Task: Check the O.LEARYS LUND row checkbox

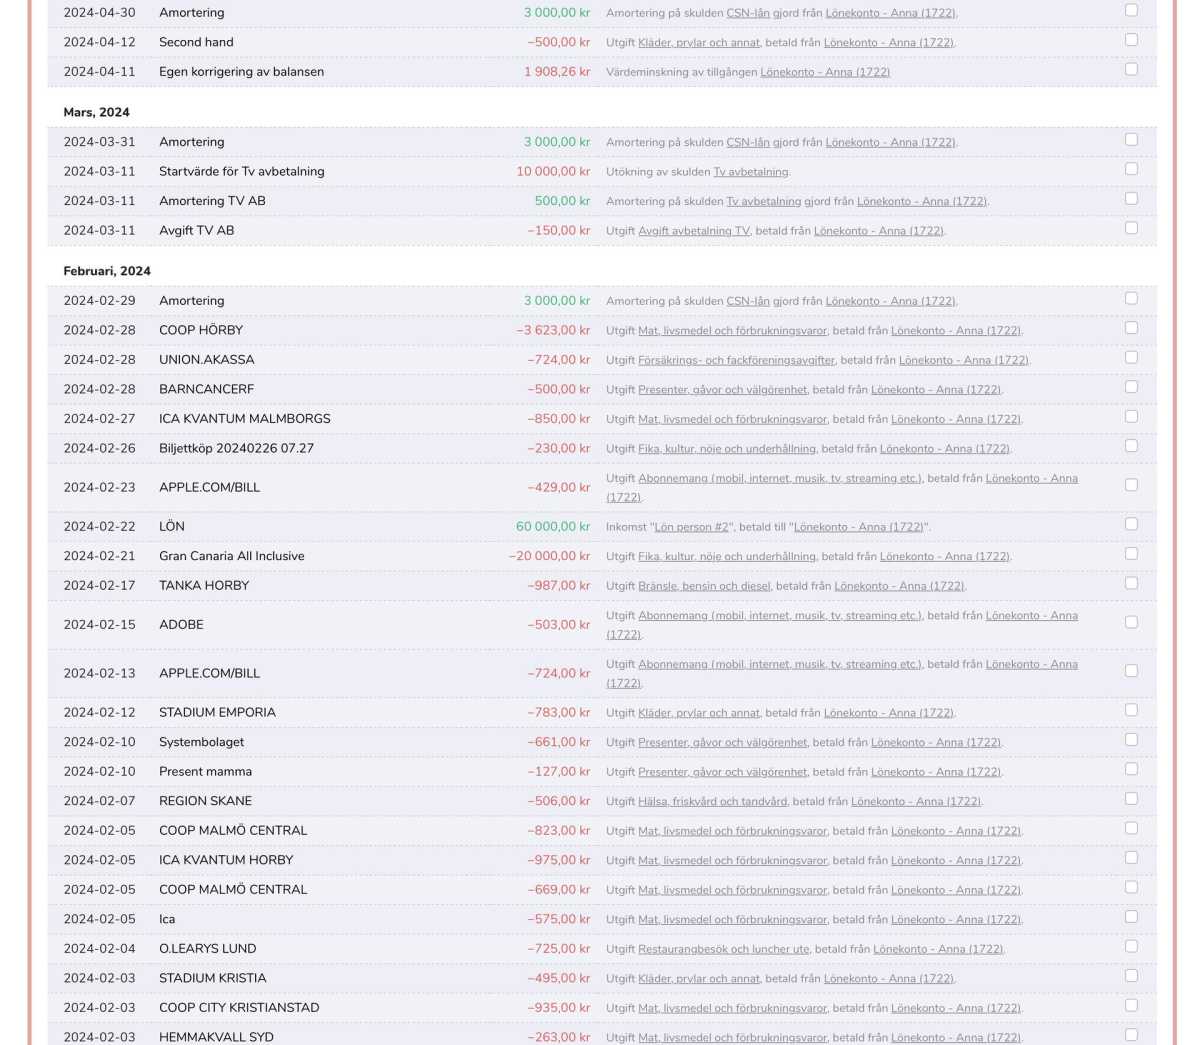Action: [1131, 946]
